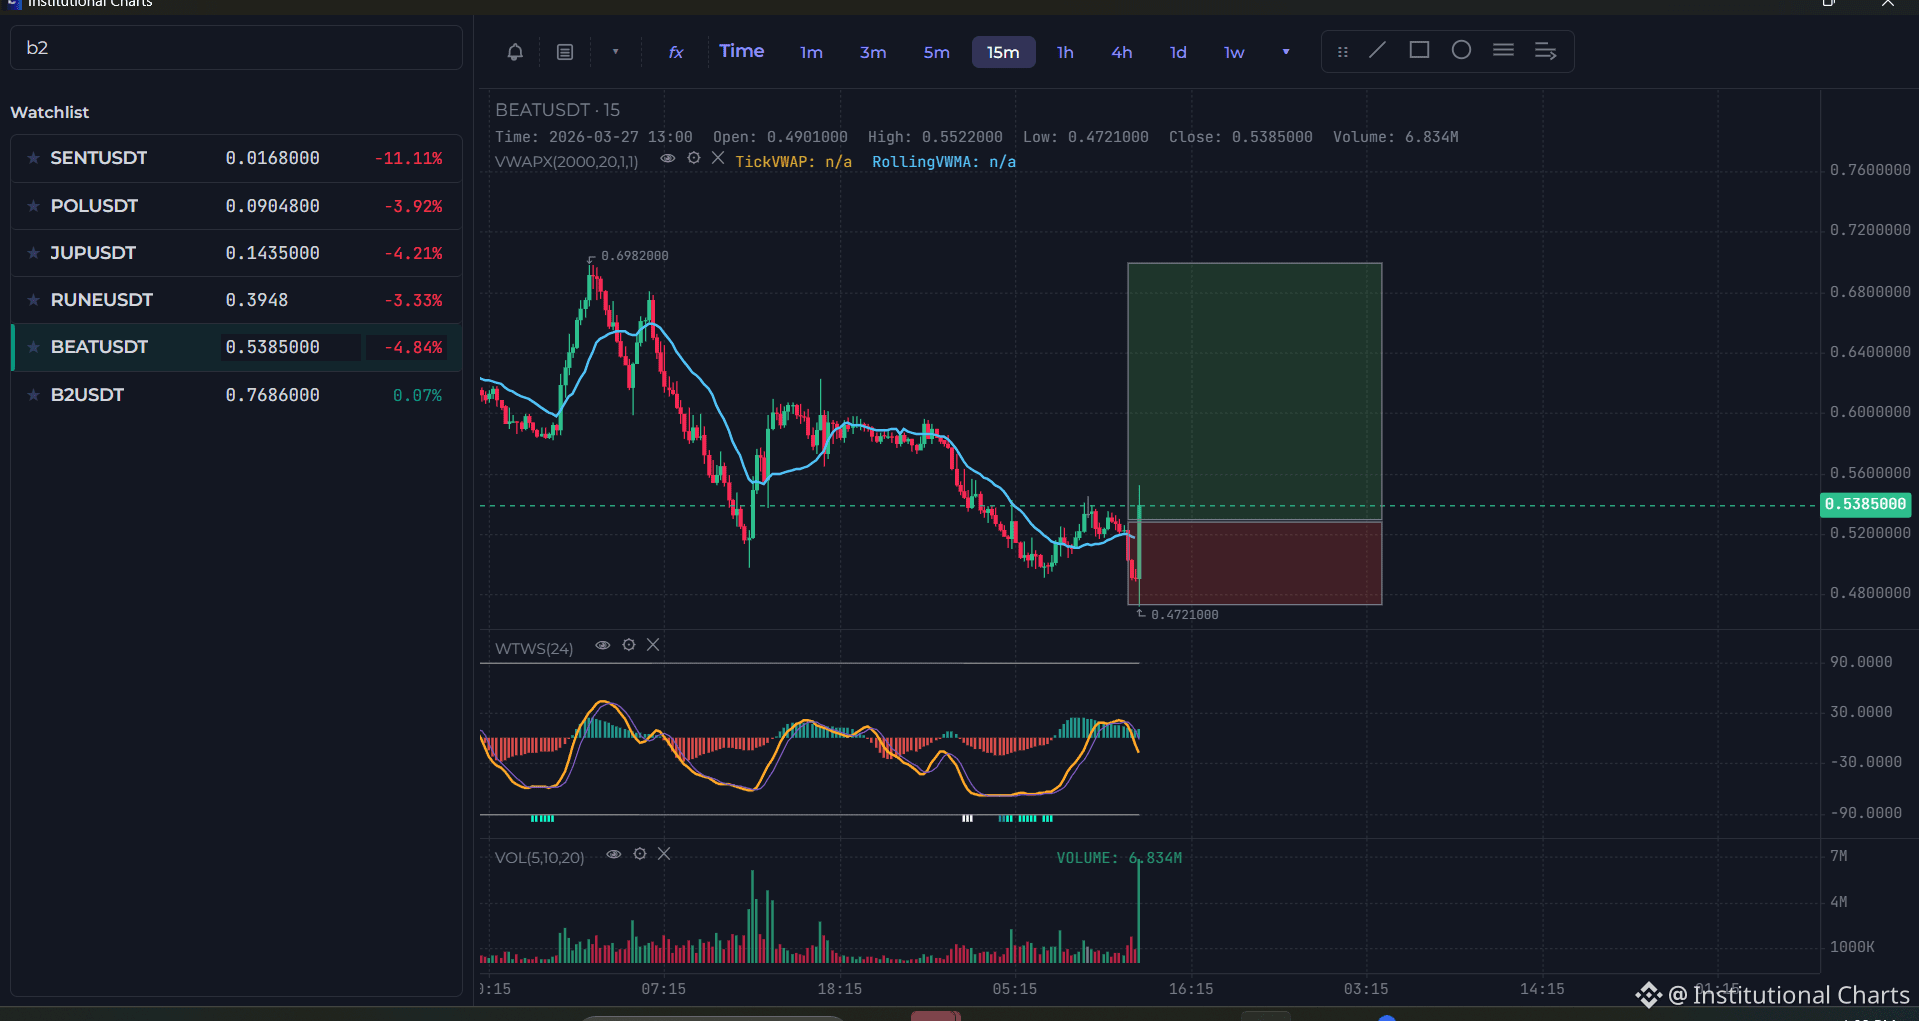1919x1021 pixels.
Task: Toggle the favorite star for JUPUSDT
Action: click(x=33, y=253)
